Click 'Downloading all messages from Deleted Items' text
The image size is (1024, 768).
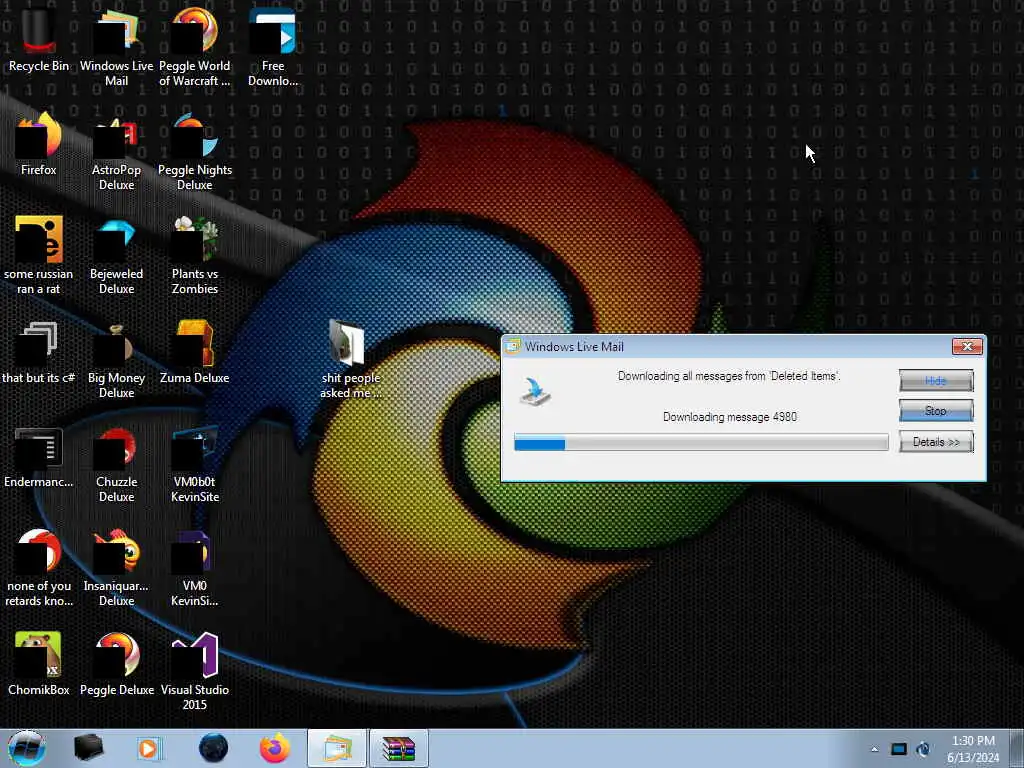tap(729, 376)
